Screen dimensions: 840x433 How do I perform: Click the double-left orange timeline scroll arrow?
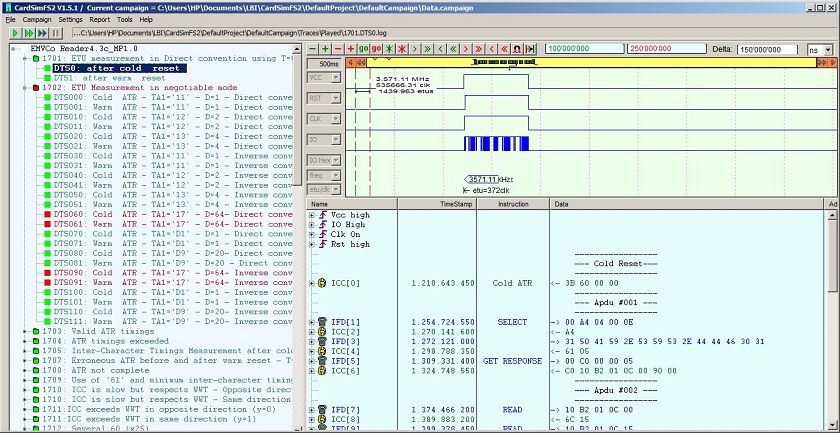click(x=361, y=63)
